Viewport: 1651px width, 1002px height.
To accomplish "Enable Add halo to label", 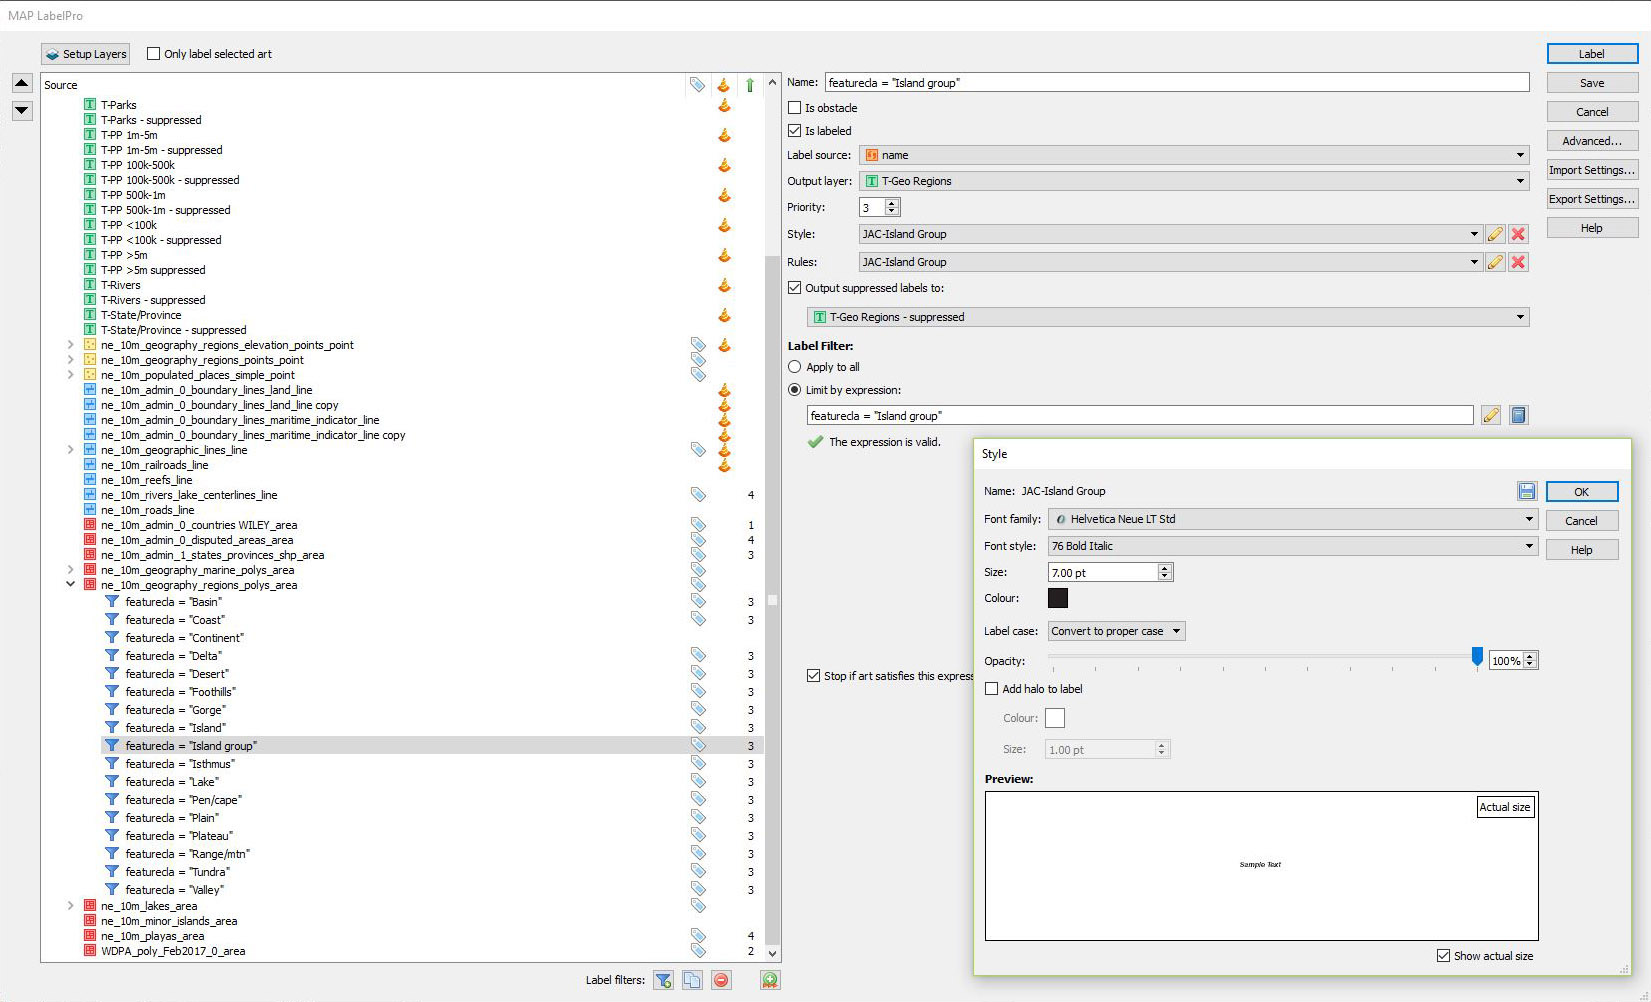I will (x=991, y=689).
